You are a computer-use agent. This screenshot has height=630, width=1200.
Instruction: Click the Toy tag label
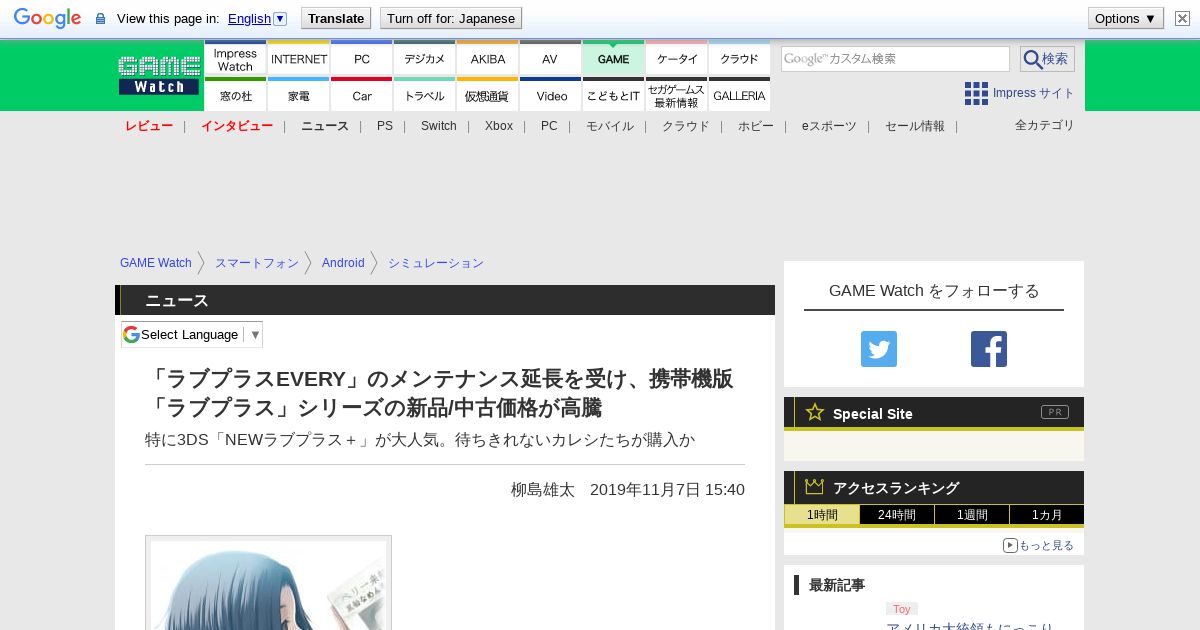click(x=902, y=609)
